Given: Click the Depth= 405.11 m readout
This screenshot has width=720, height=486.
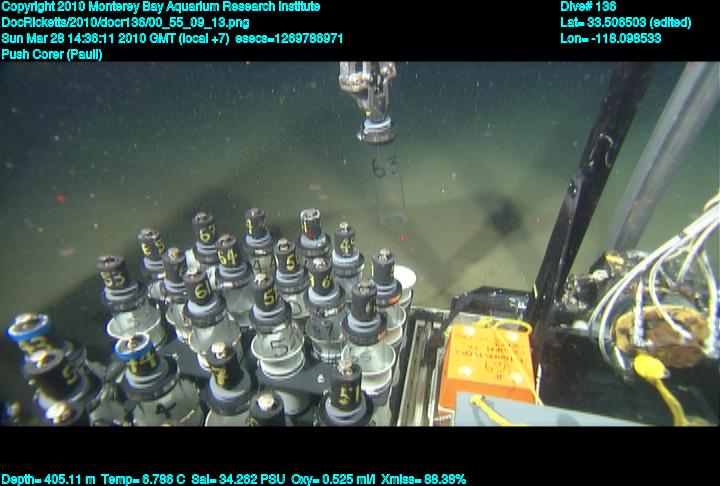Looking at the screenshot, I should (x=48, y=480).
